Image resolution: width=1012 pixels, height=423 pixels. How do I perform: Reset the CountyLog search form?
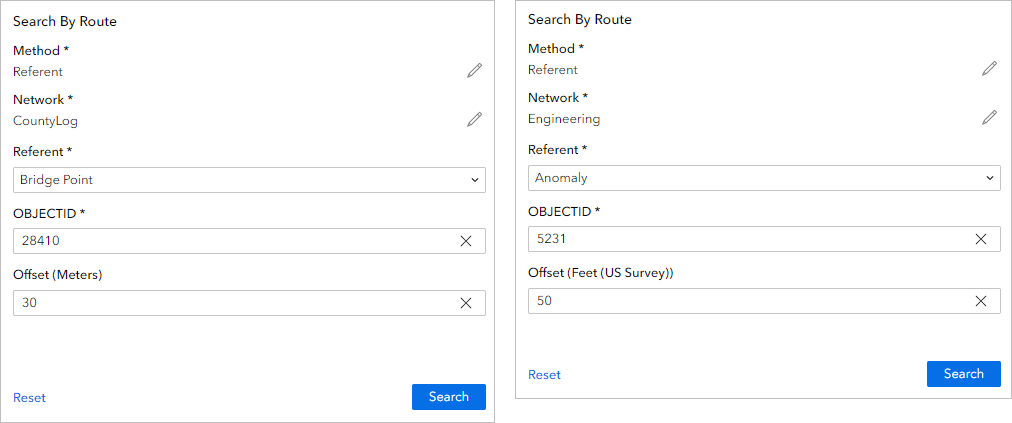pos(29,398)
